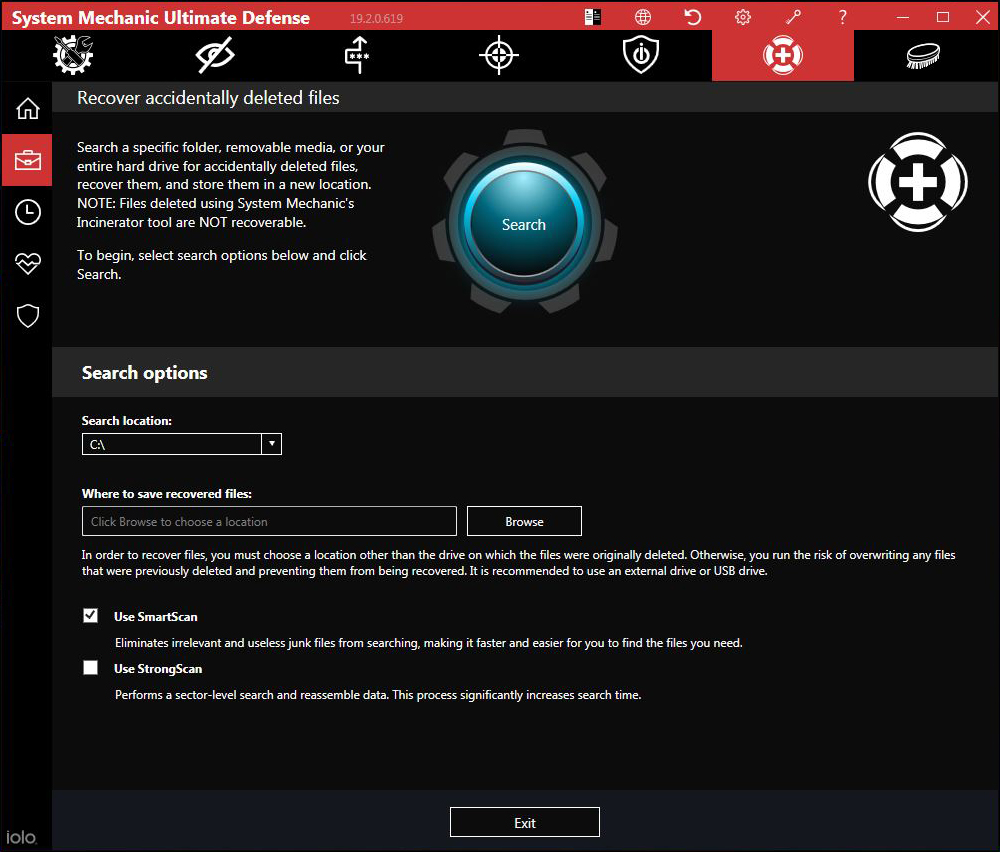Open the password manager tab icon
The width and height of the screenshot is (1000, 852).
(357, 55)
